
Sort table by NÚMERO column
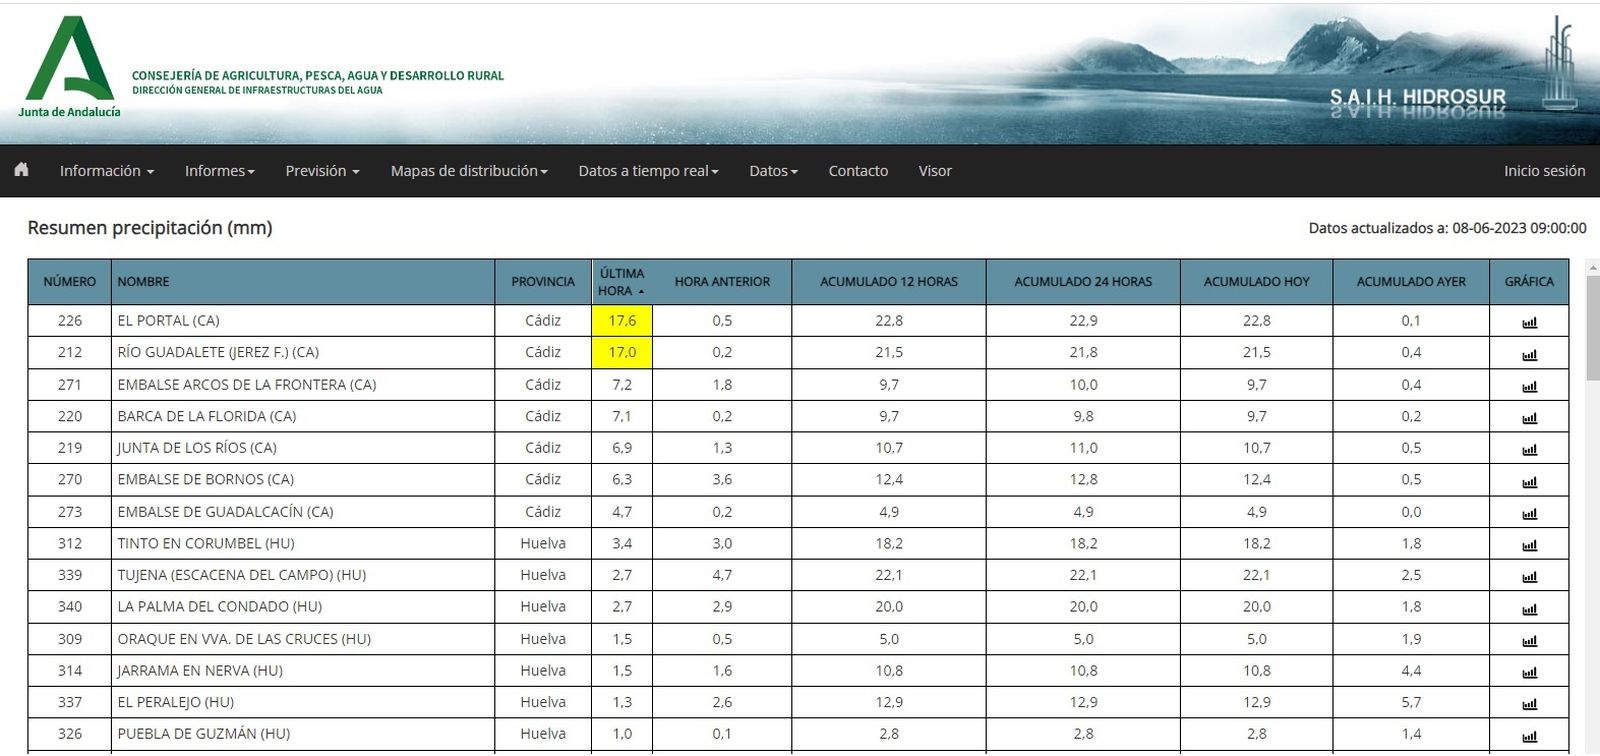tap(70, 282)
